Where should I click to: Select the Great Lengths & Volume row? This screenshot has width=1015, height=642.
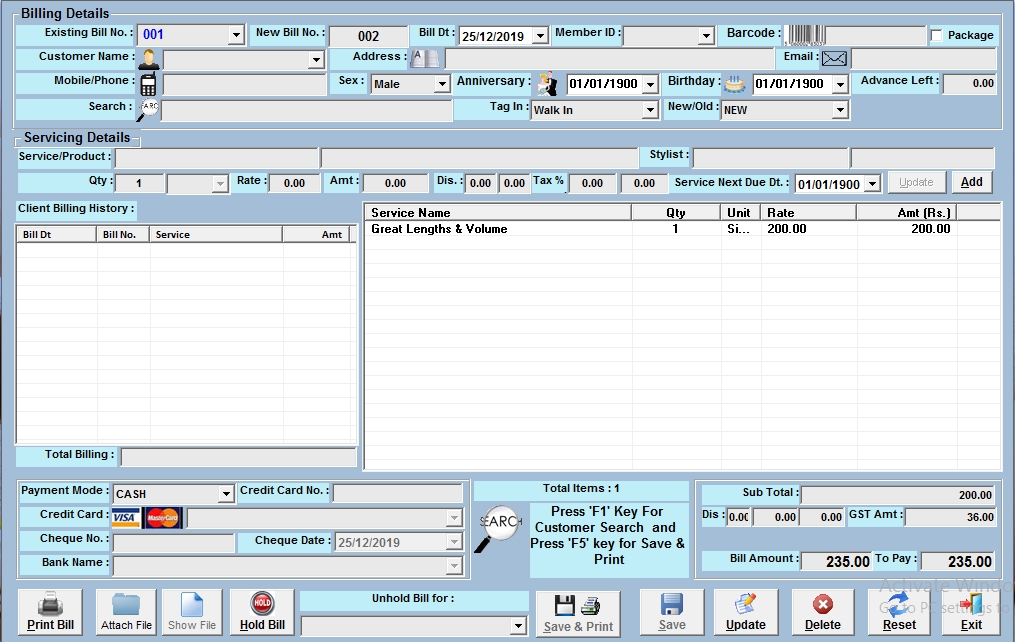coord(439,229)
